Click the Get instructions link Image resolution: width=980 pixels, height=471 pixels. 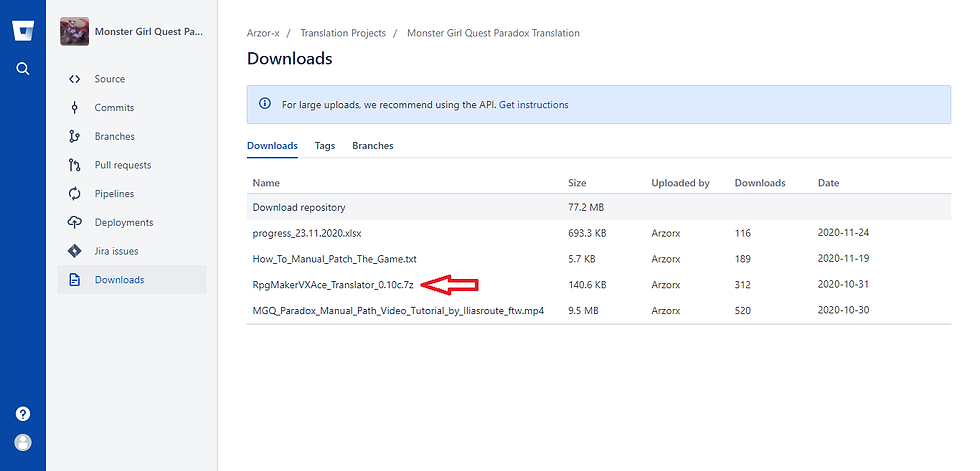(534, 105)
